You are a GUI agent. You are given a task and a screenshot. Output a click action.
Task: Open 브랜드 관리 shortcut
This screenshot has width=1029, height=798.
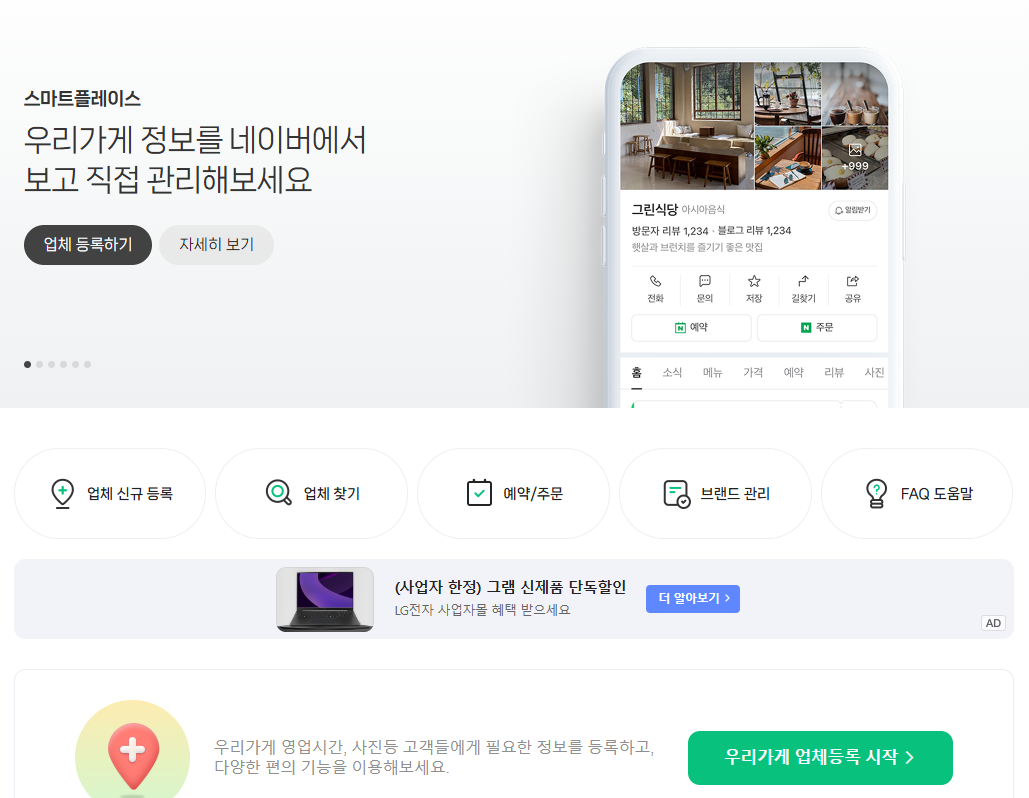715,494
